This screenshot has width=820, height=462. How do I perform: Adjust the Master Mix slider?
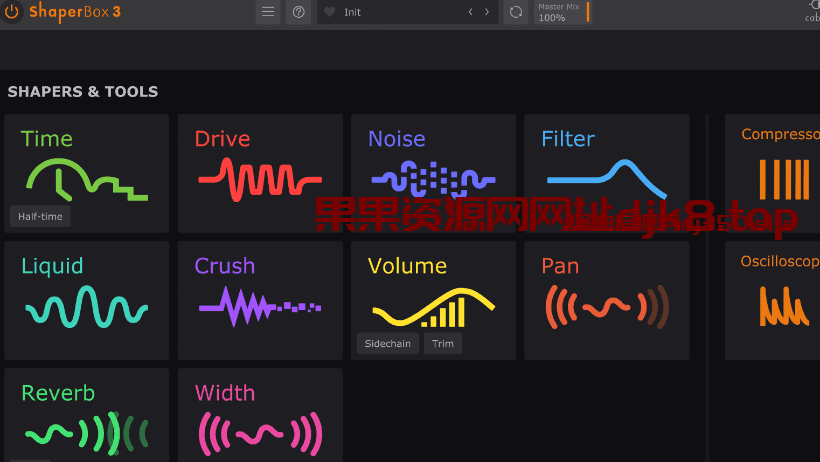tap(563, 12)
